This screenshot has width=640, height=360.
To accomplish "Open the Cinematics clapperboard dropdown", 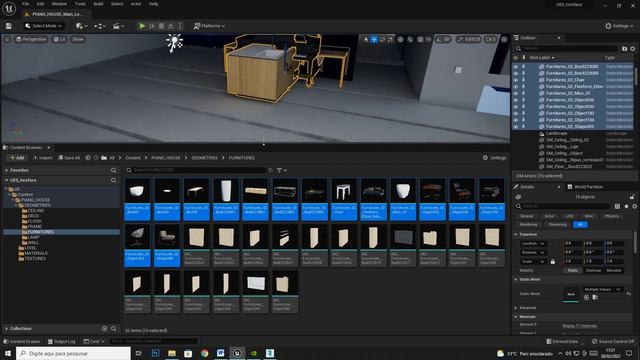I will tap(118, 26).
